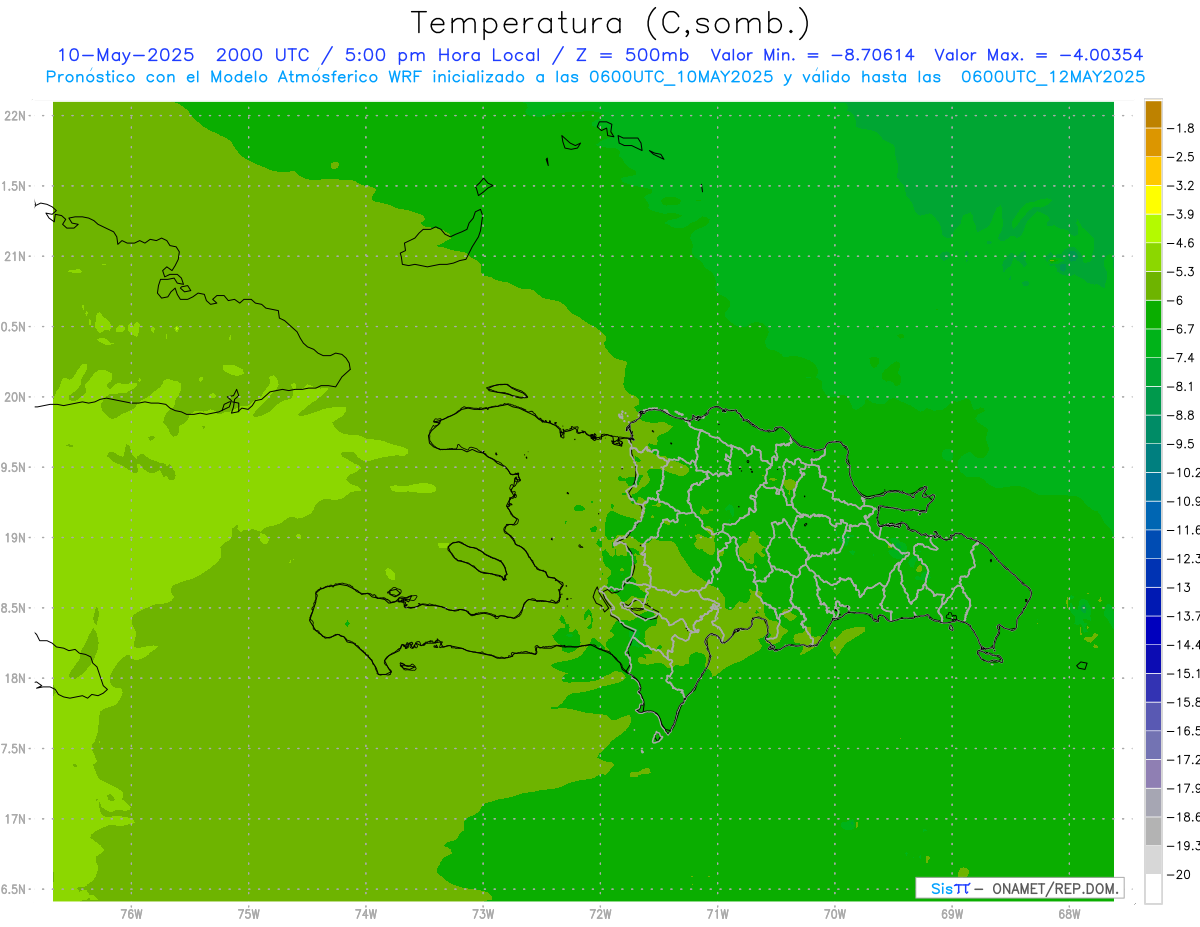
Task: Click the '-20' colorbar label
Action: pos(1180,875)
